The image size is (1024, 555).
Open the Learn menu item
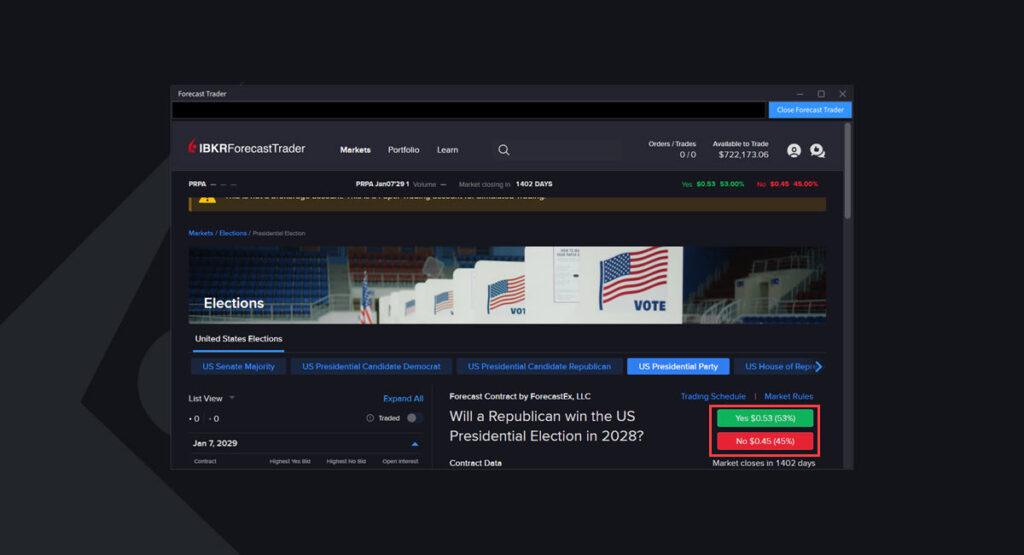pos(447,150)
